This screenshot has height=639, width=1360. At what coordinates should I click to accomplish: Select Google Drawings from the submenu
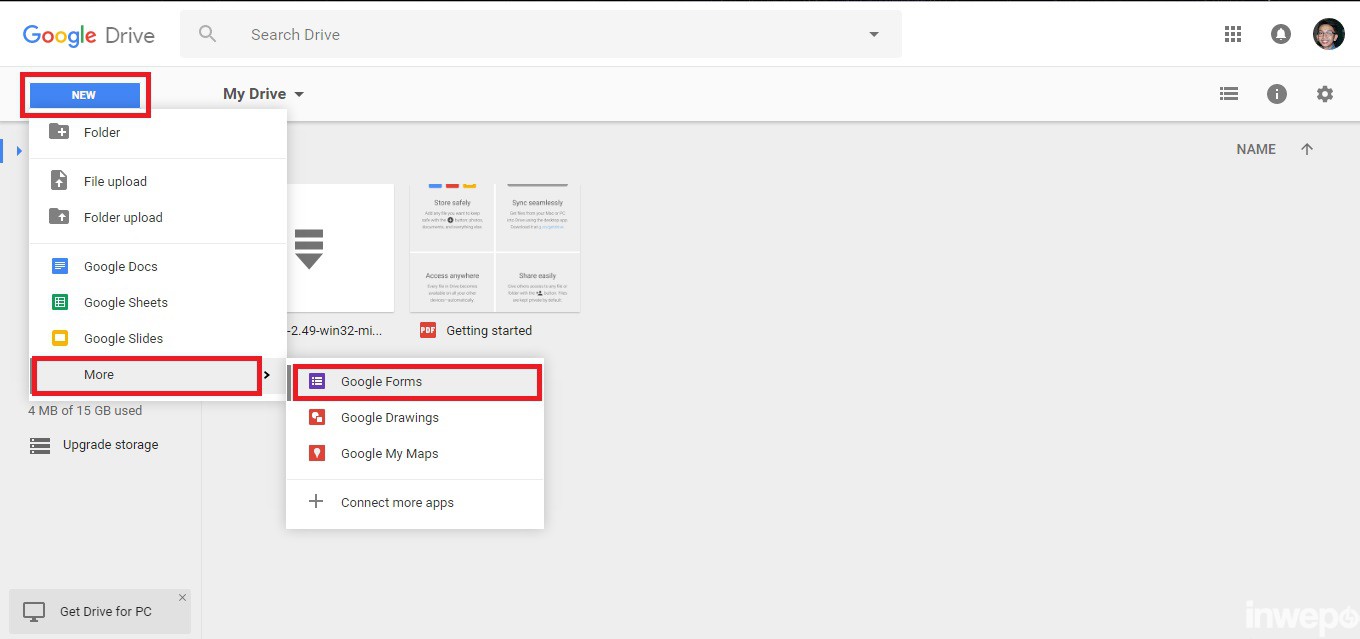[415, 417]
